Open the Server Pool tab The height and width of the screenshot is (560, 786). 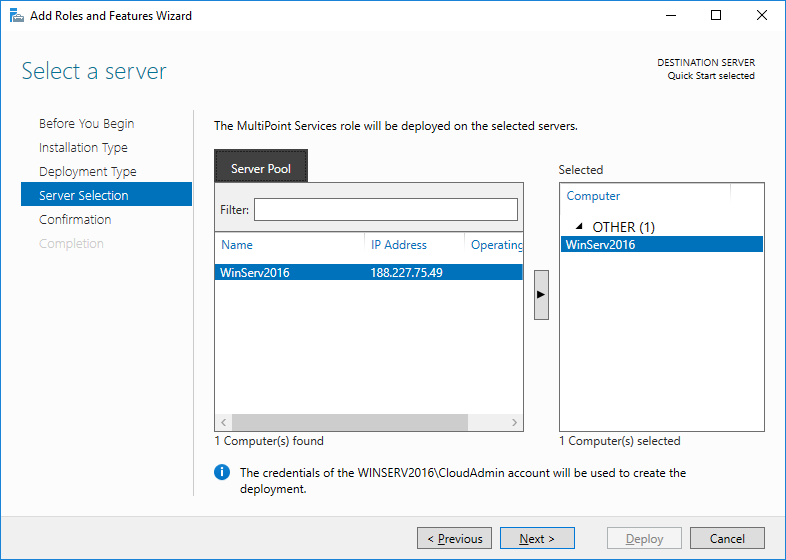click(261, 168)
